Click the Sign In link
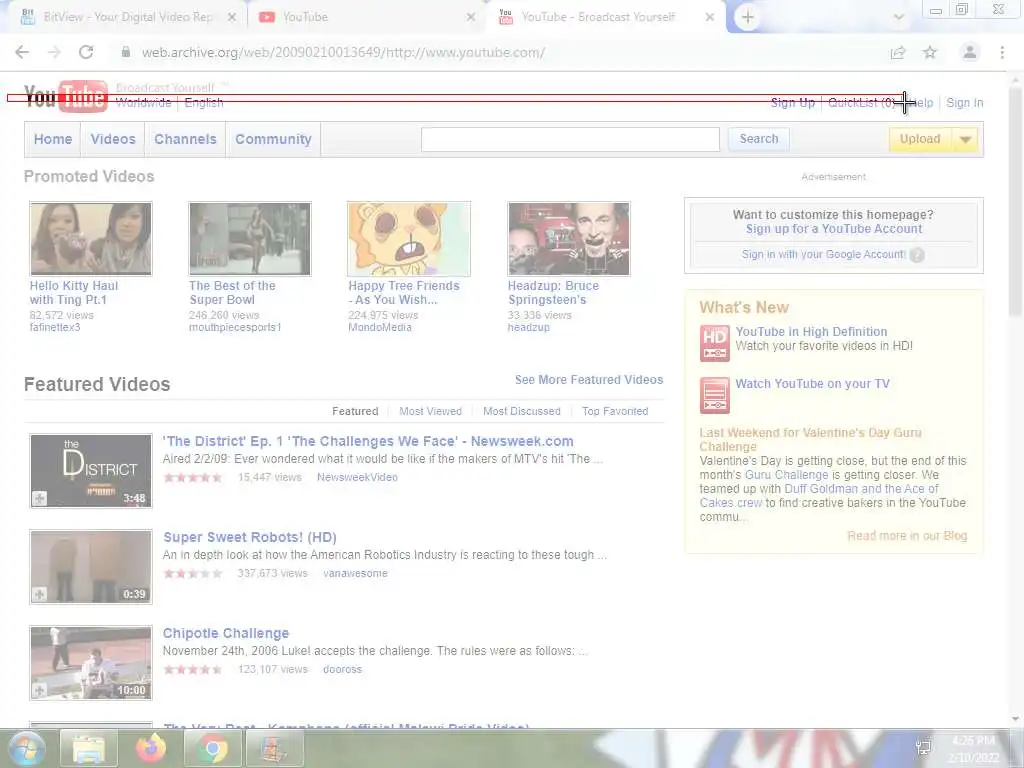The image size is (1024, 768). (x=965, y=103)
